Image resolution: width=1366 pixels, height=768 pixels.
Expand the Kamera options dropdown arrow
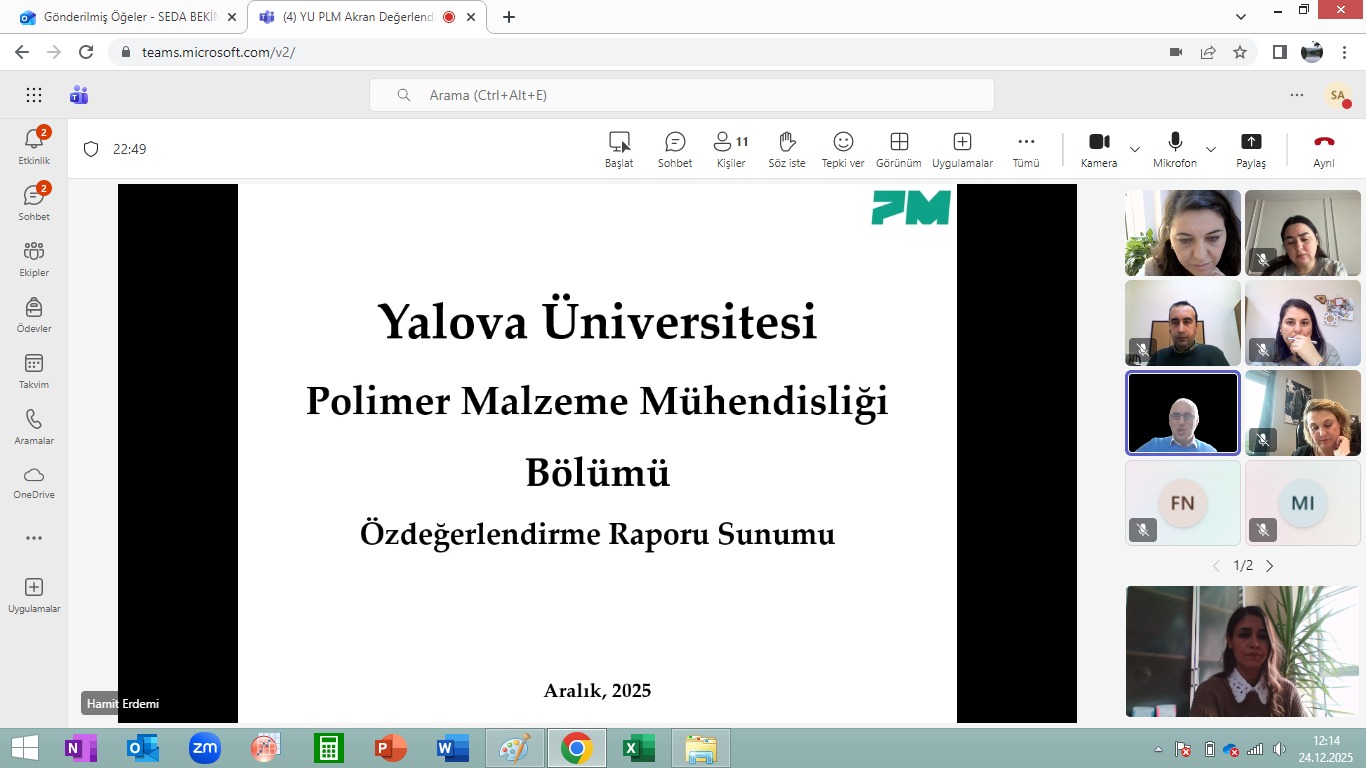click(x=1135, y=149)
